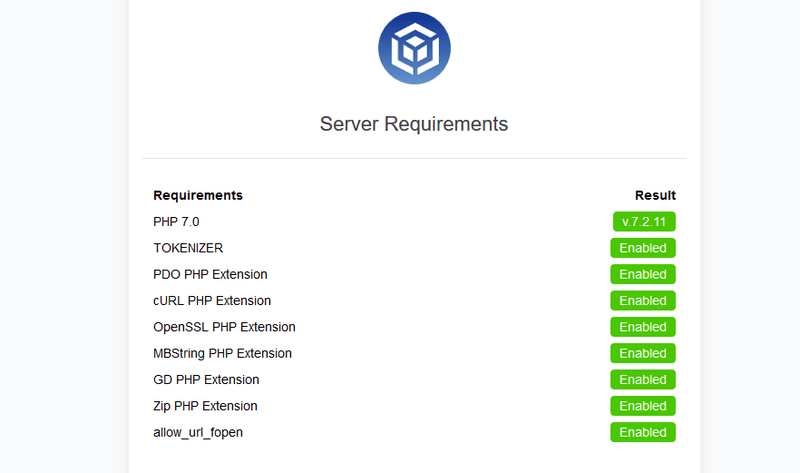Select the OpenSSL PHP Extension label
This screenshot has width=800, height=473.
[224, 327]
